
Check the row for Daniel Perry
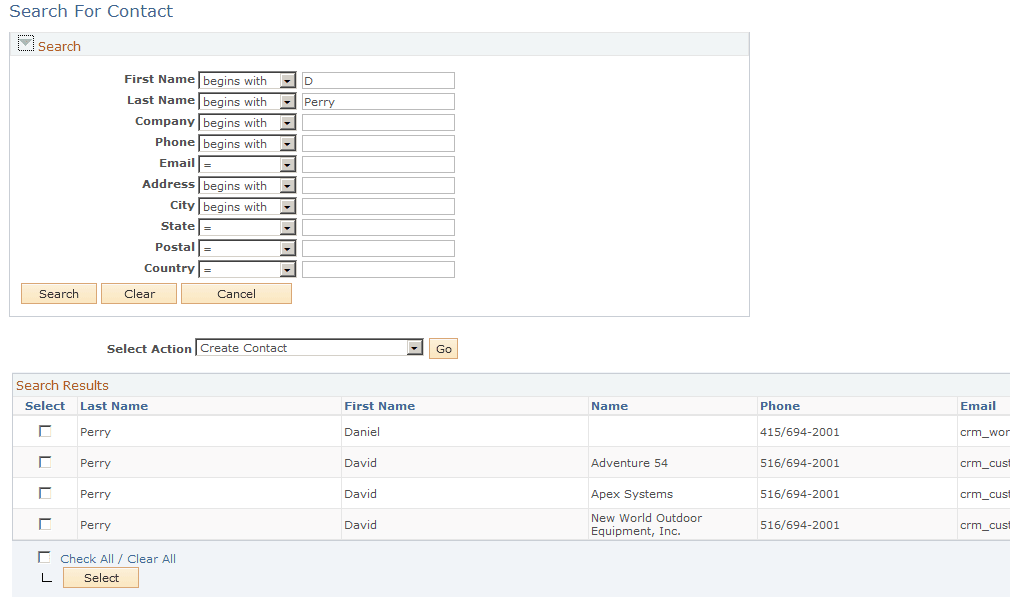pyautogui.click(x=44, y=431)
